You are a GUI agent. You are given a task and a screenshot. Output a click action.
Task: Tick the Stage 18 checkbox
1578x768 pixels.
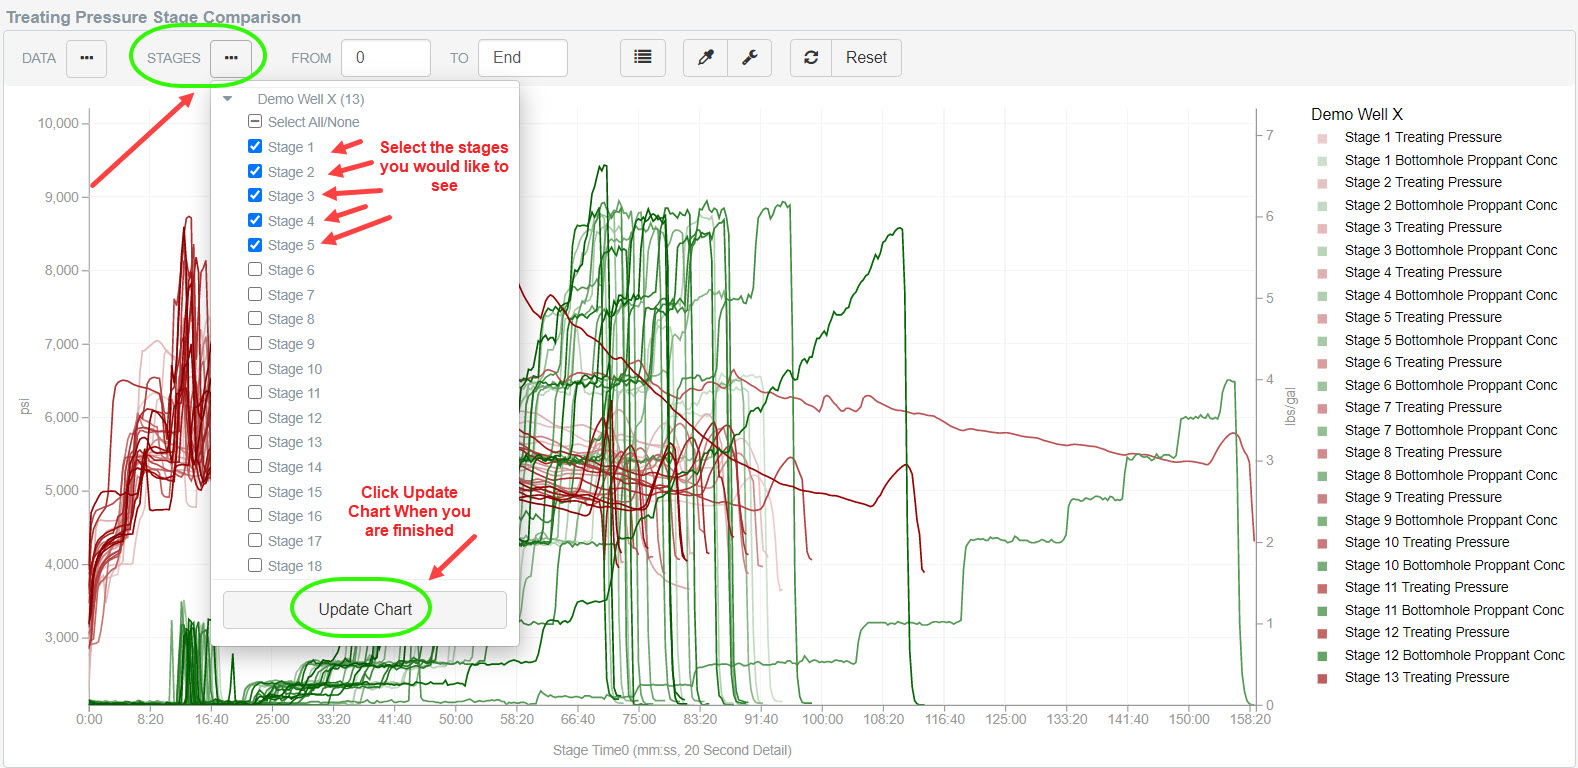tap(255, 565)
